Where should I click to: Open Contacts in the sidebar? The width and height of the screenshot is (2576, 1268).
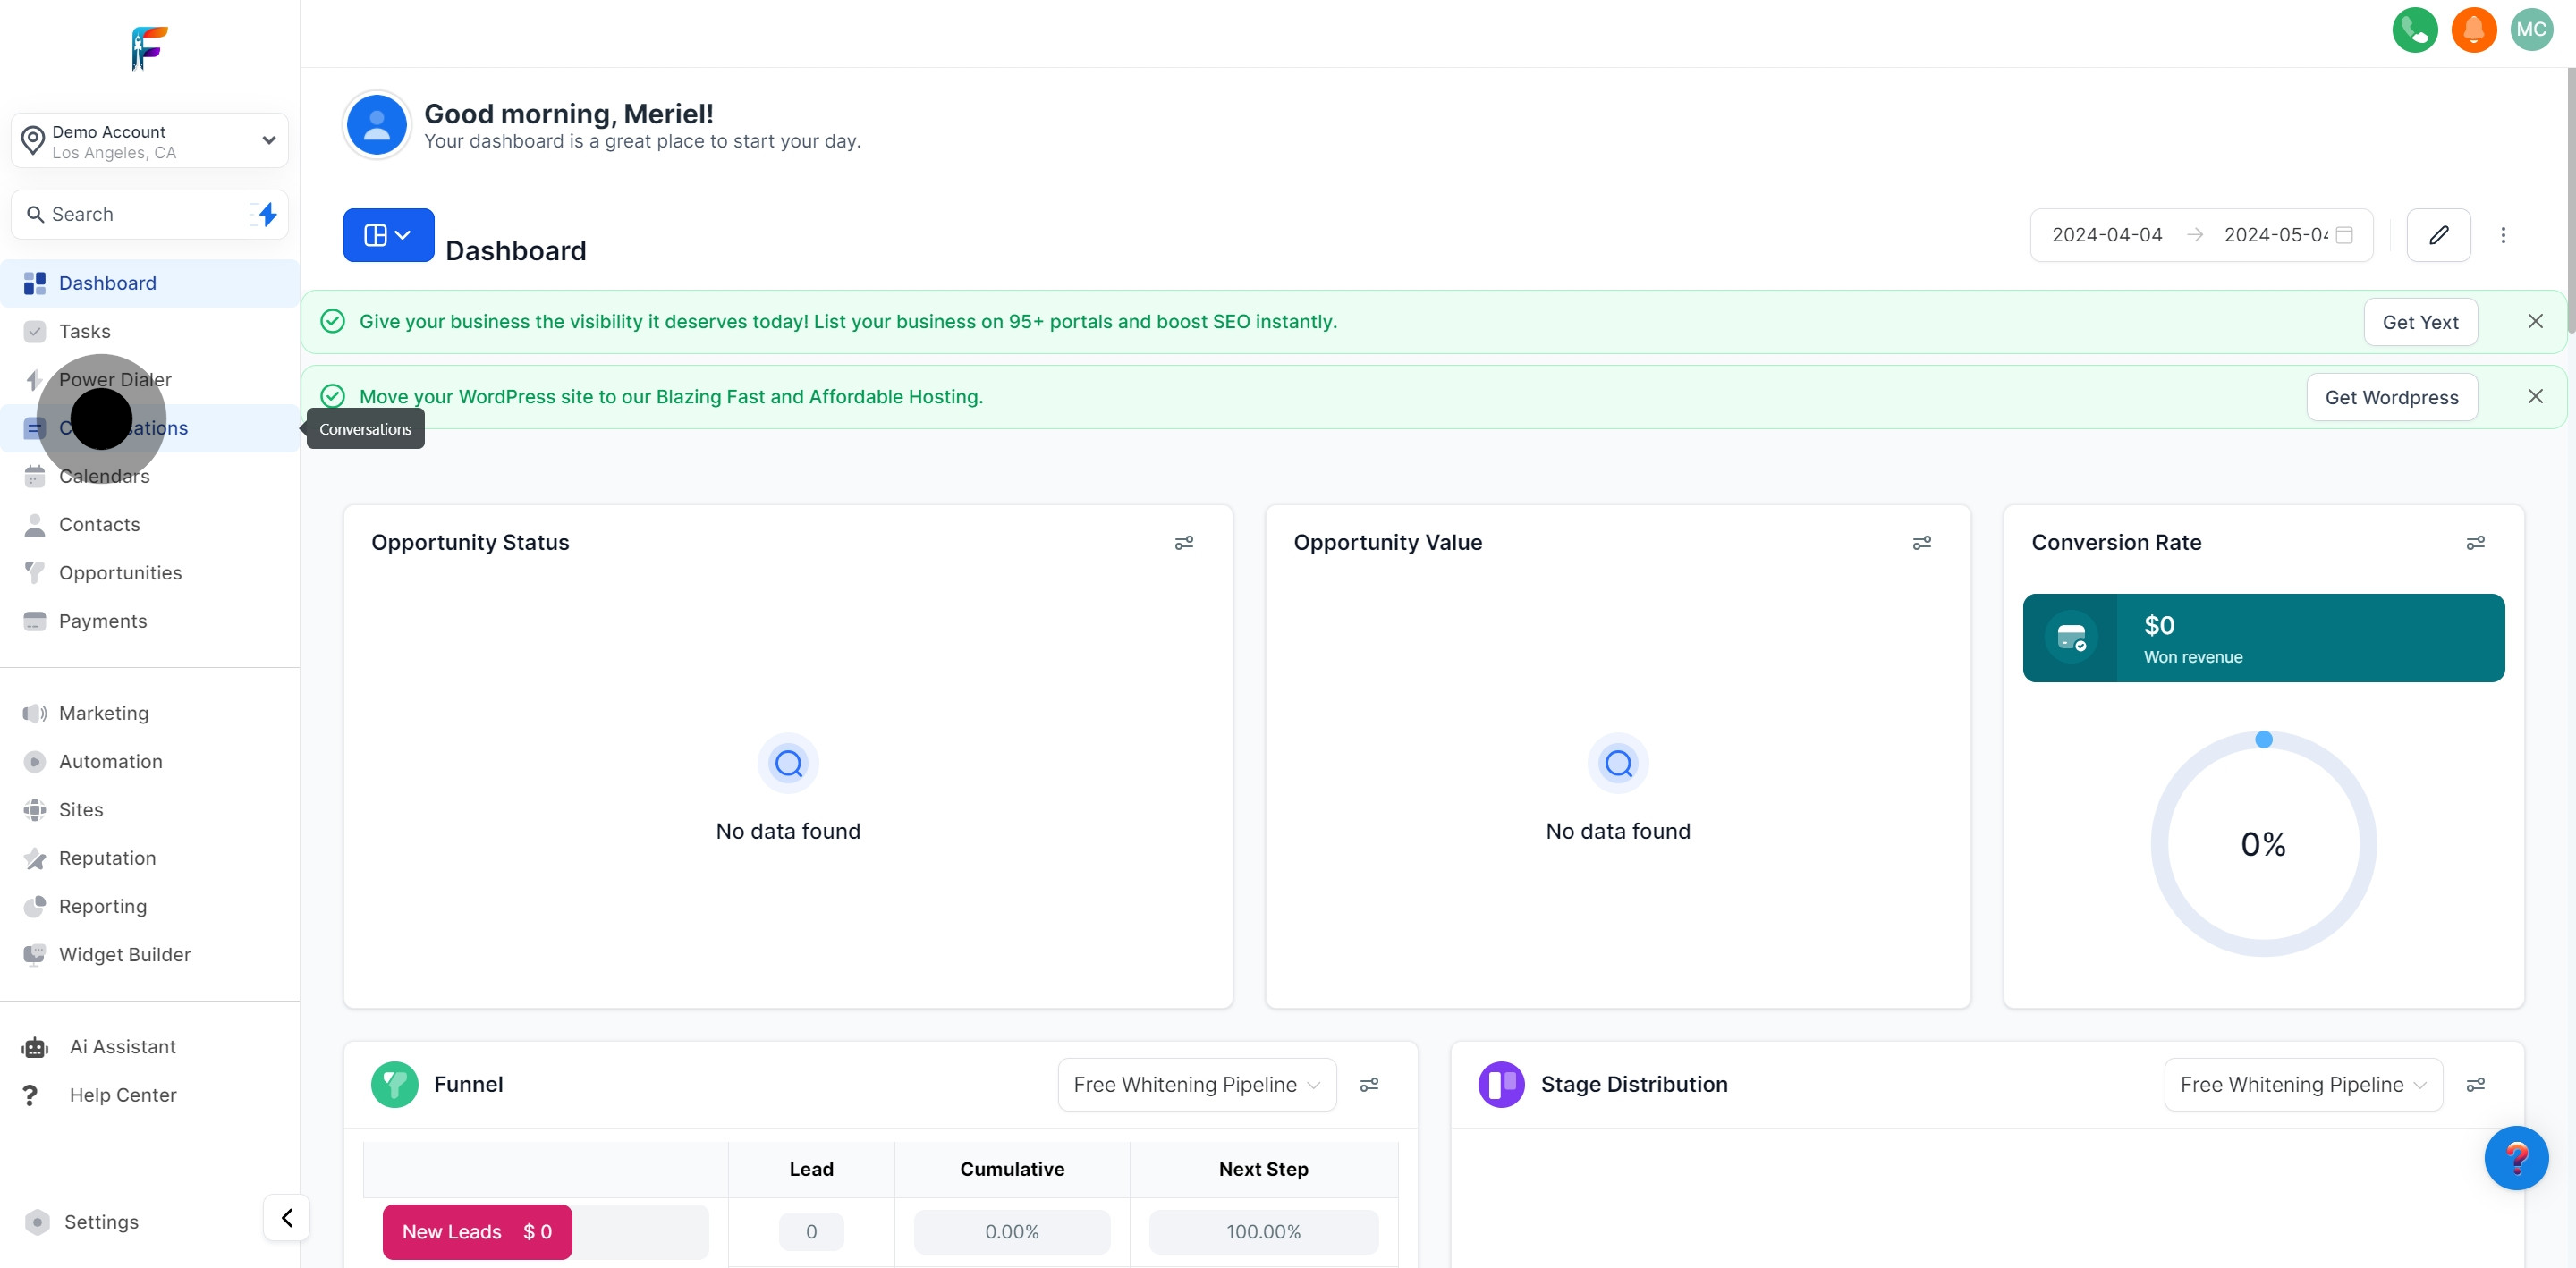(99, 525)
